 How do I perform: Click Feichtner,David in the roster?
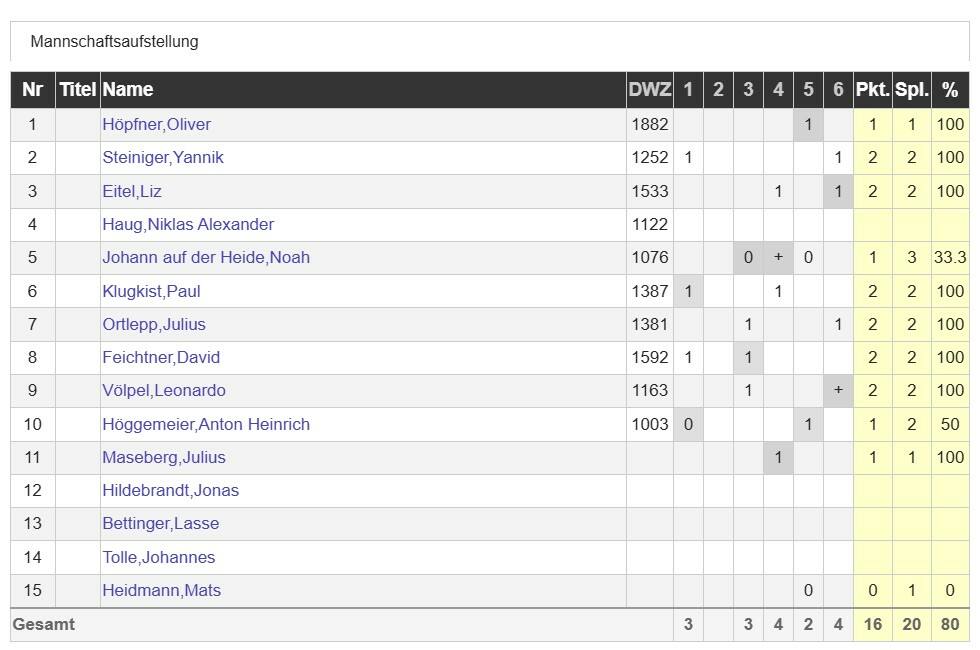point(160,357)
